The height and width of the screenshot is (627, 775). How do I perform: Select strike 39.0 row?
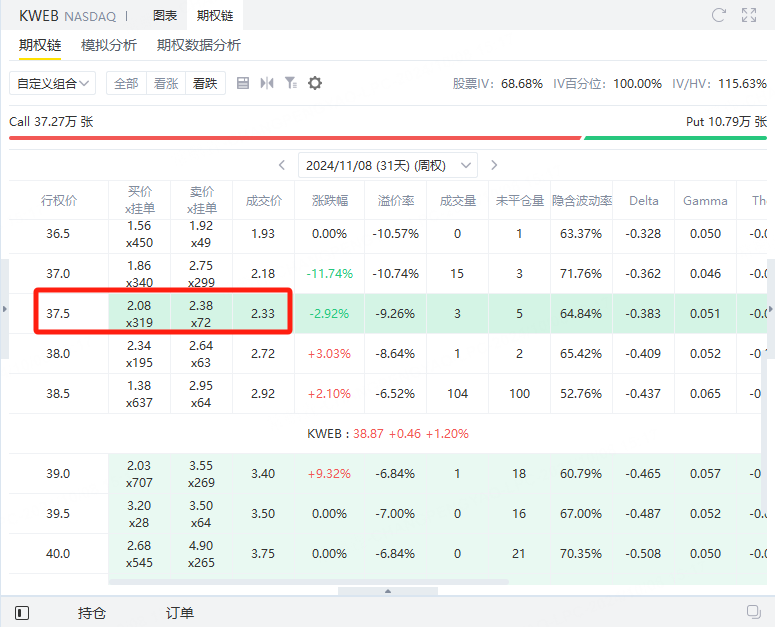click(x=388, y=474)
